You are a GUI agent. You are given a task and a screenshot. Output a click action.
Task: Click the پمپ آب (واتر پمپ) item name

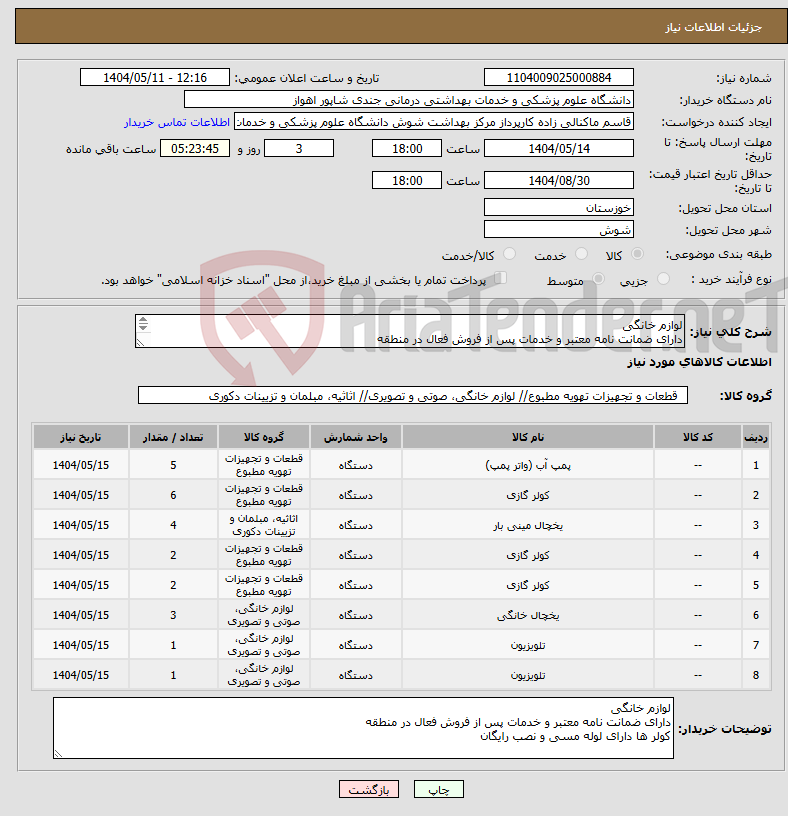point(528,465)
